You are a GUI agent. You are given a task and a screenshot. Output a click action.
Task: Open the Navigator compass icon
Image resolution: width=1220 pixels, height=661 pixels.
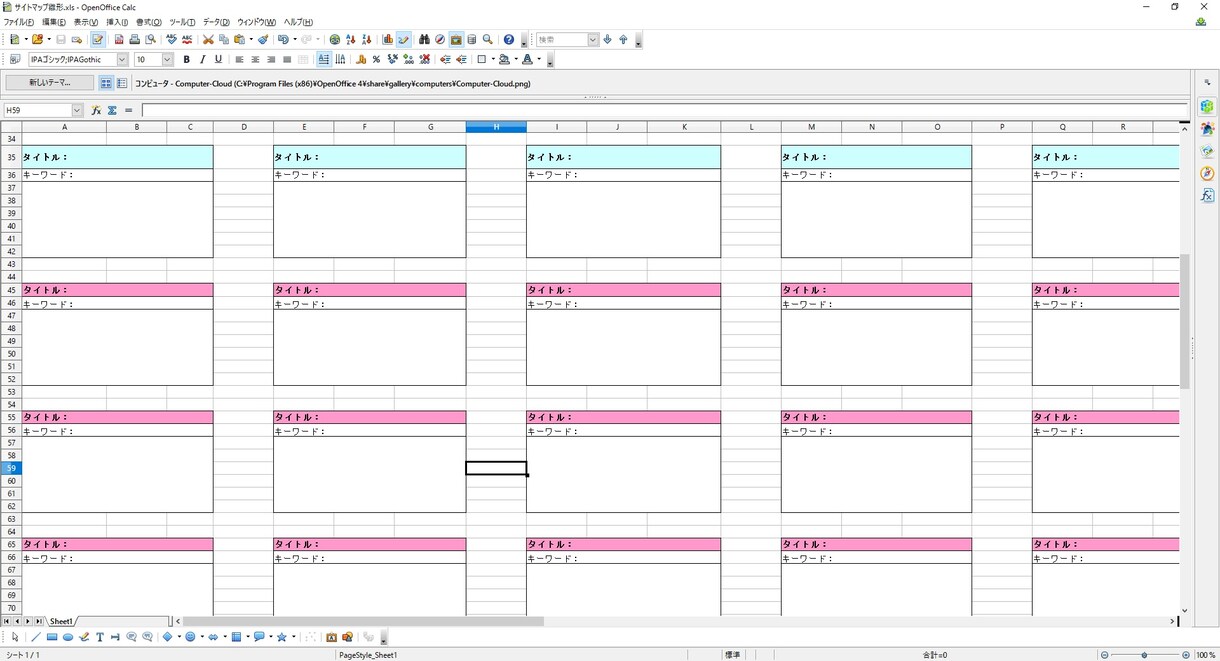(440, 40)
